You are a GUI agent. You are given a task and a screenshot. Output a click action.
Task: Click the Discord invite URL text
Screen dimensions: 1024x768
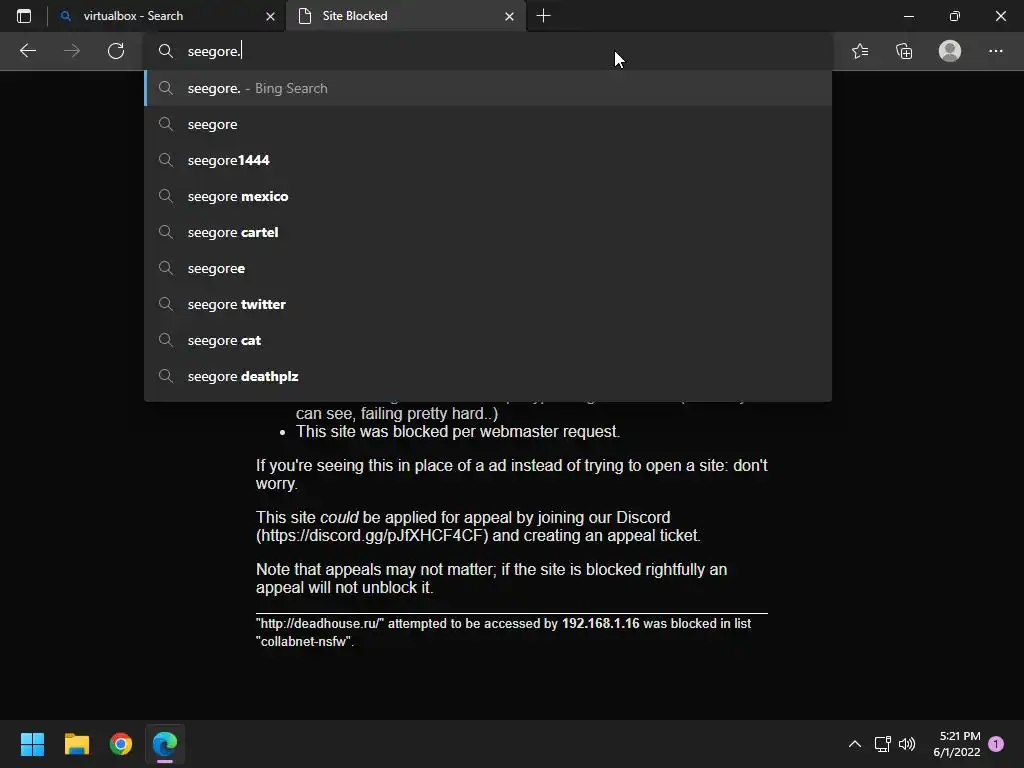(372, 536)
